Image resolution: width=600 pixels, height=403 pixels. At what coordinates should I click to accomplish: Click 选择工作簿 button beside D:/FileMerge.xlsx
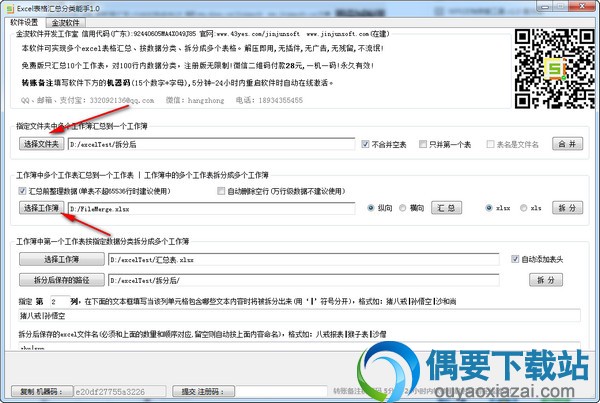coord(41,208)
